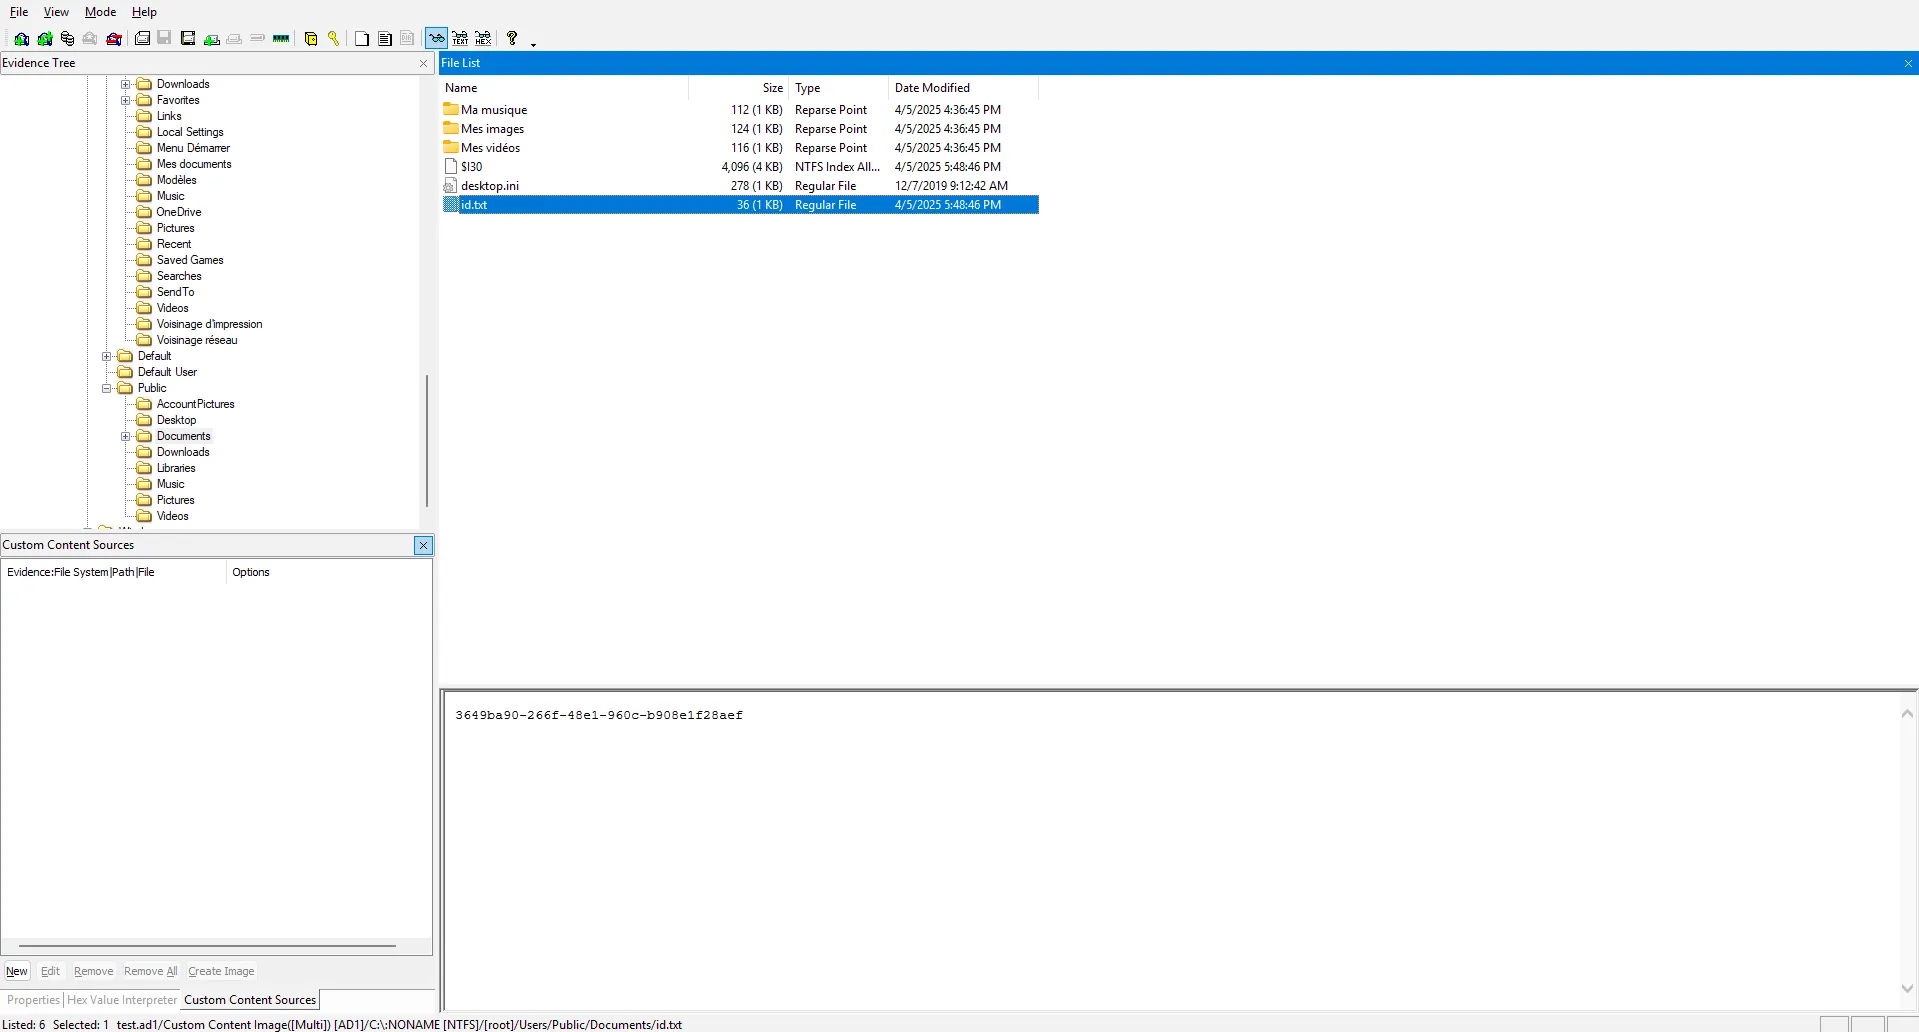
Task: Select the desktop.ini file in File List
Action: pos(489,186)
